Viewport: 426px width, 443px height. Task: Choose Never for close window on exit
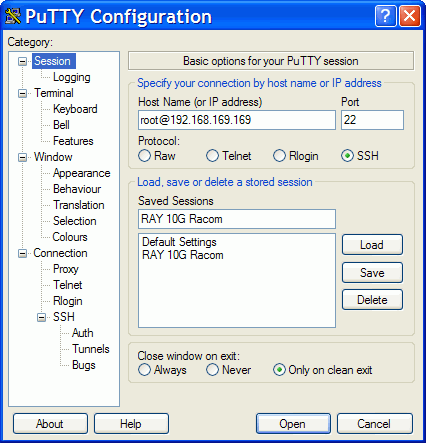click(212, 370)
